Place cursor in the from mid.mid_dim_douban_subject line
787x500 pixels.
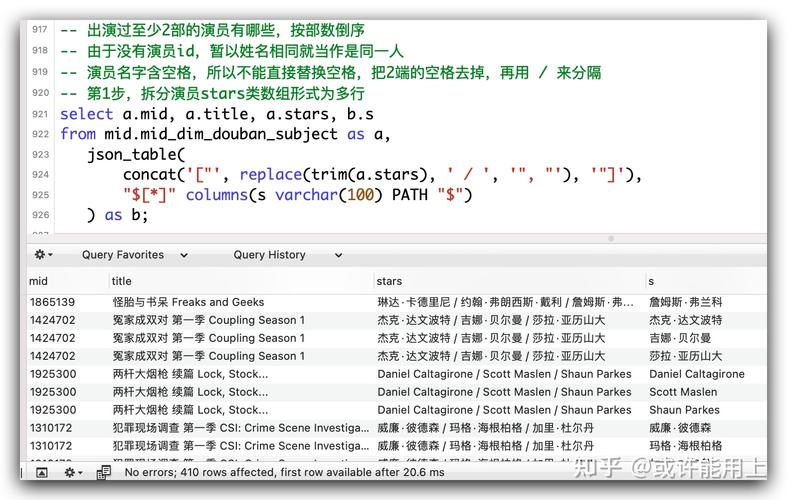225,134
